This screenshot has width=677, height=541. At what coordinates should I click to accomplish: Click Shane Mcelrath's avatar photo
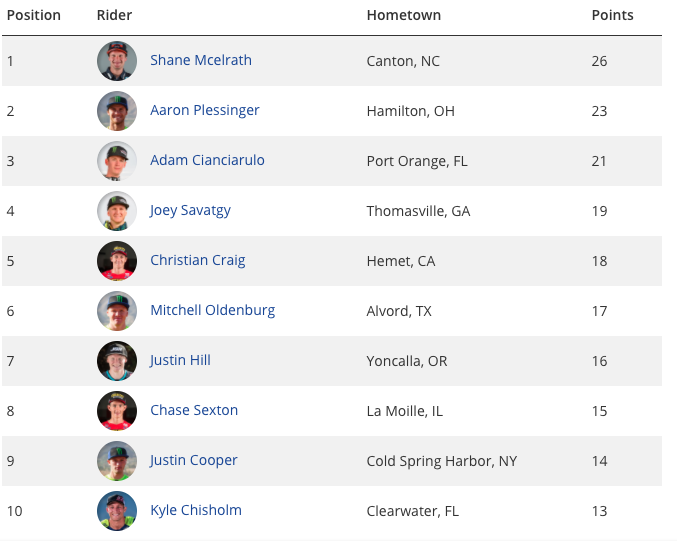pos(117,61)
